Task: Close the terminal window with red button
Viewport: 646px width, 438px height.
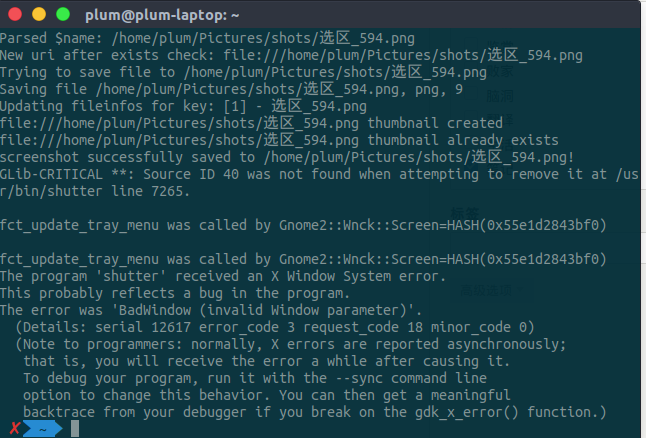Action: coord(17,15)
